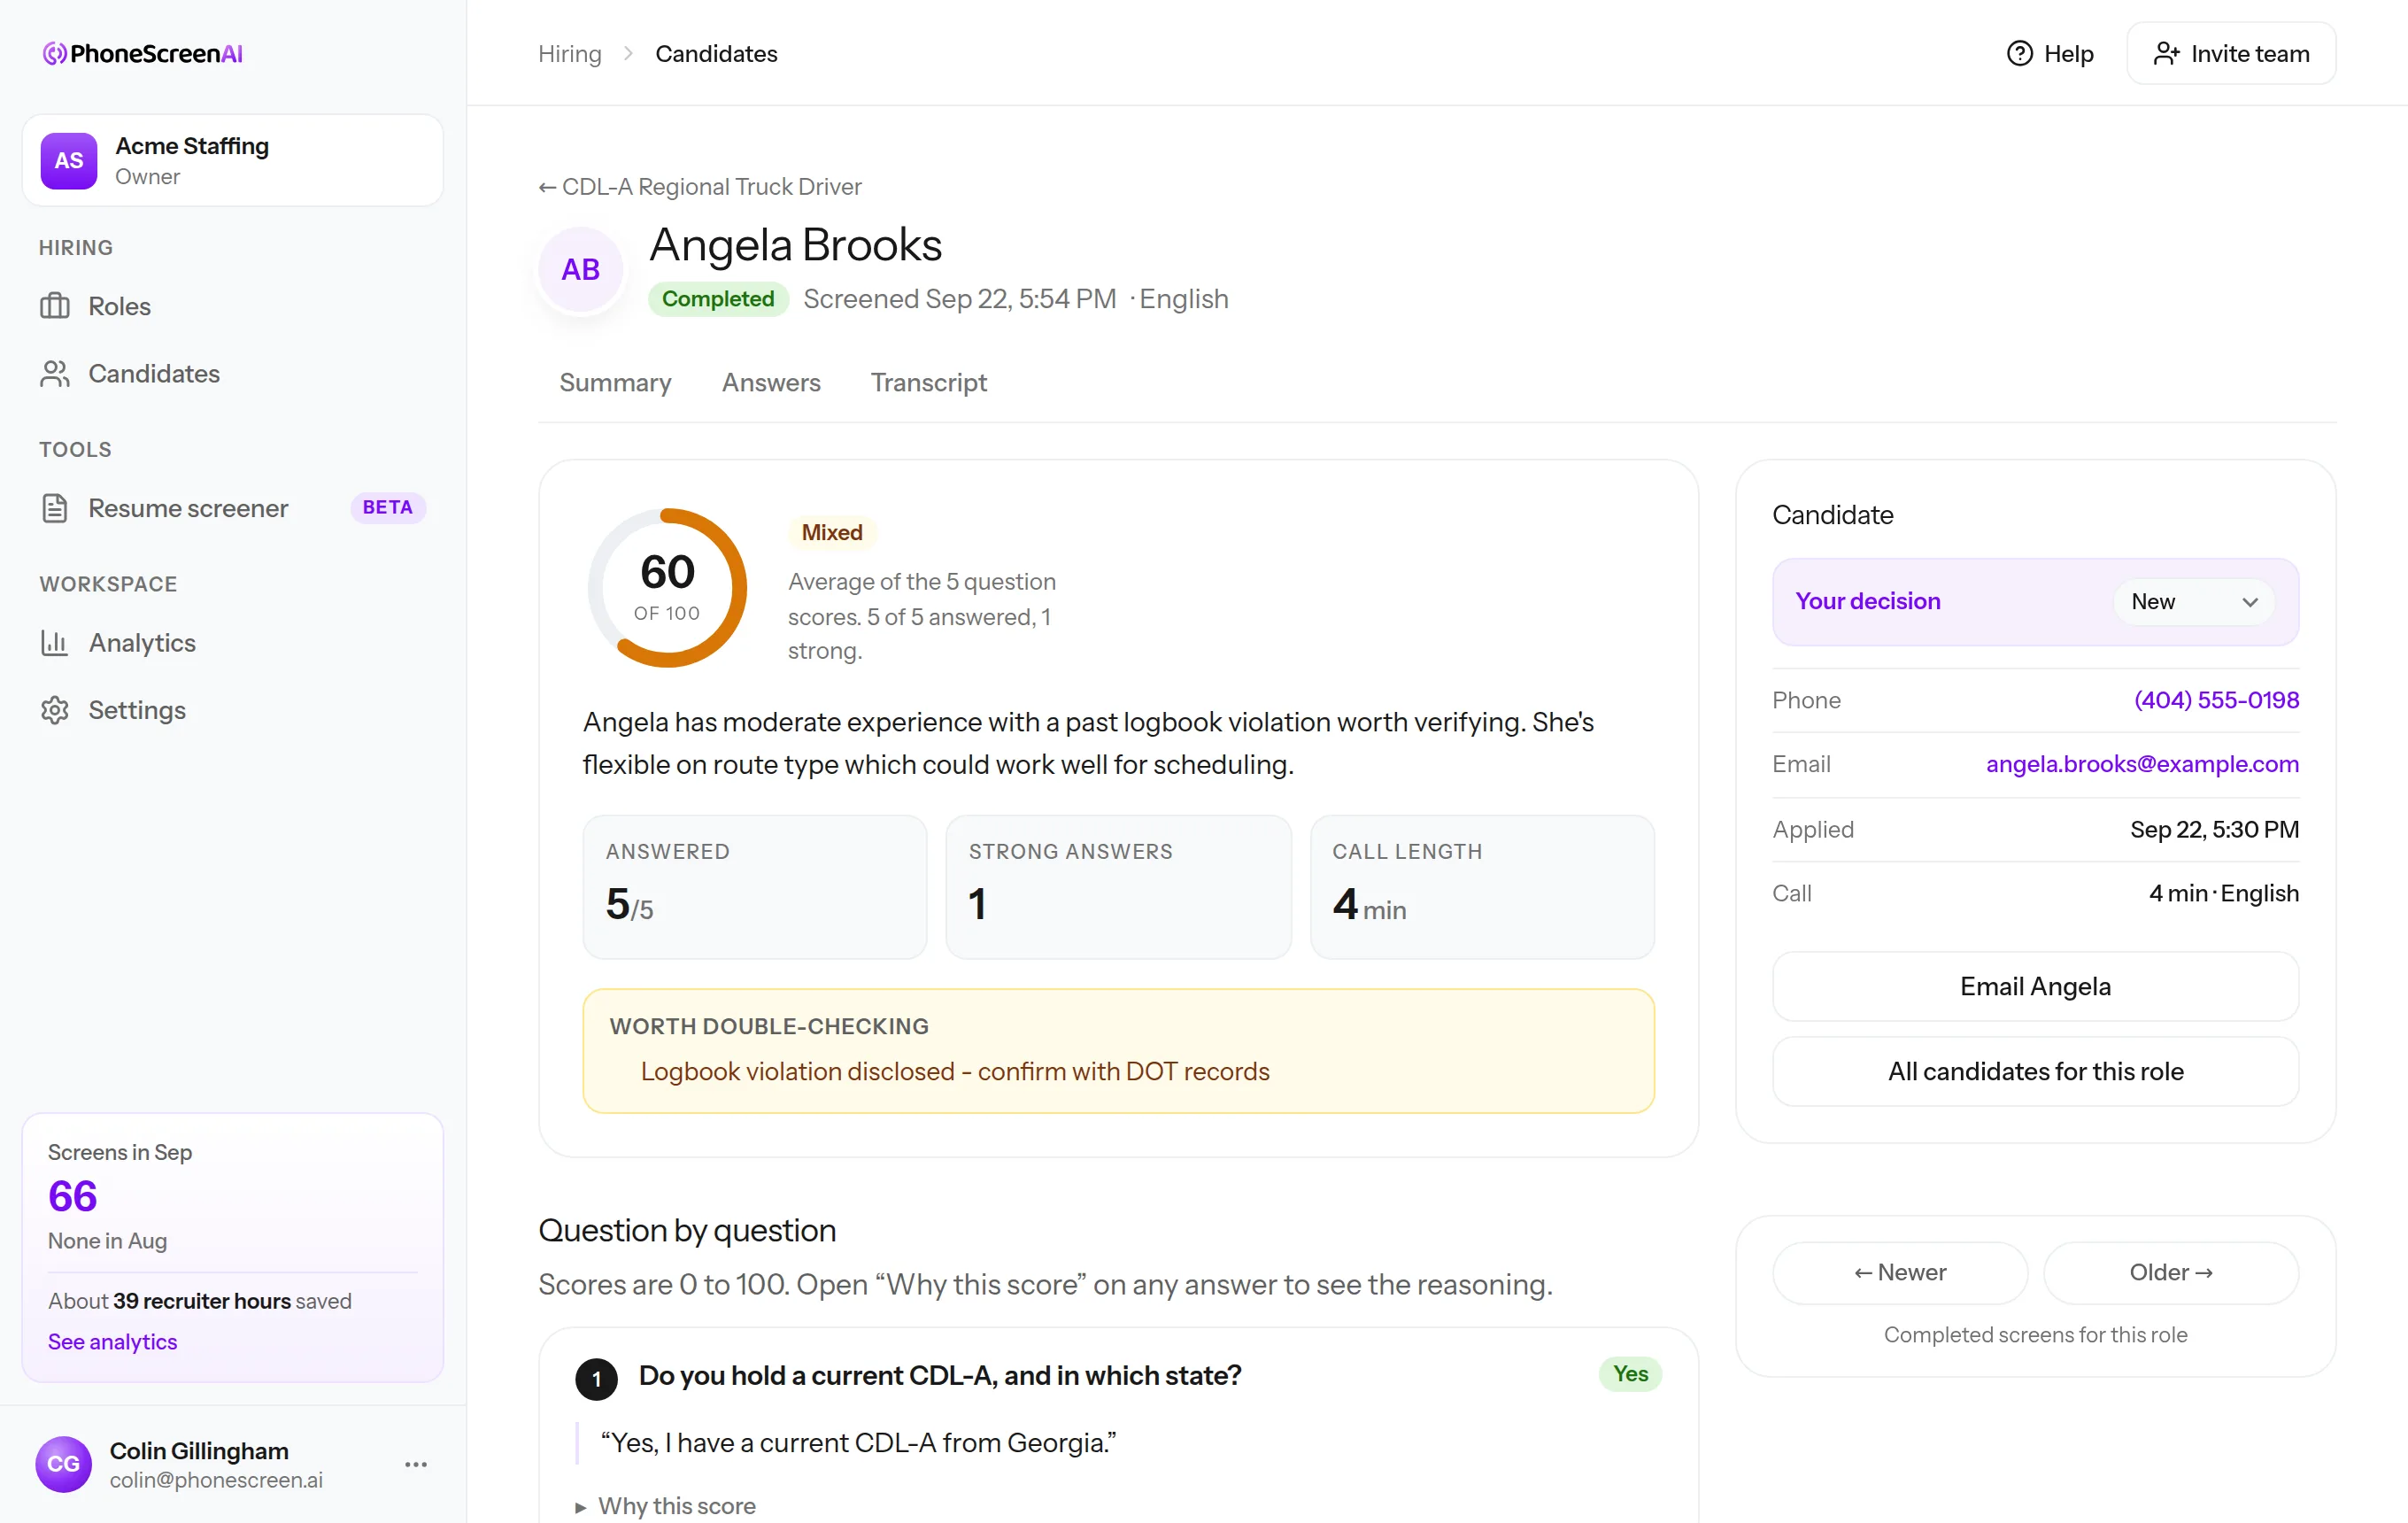Click the 60 of 100 score ring
Screen dimensions: 2408x1523
667,588
